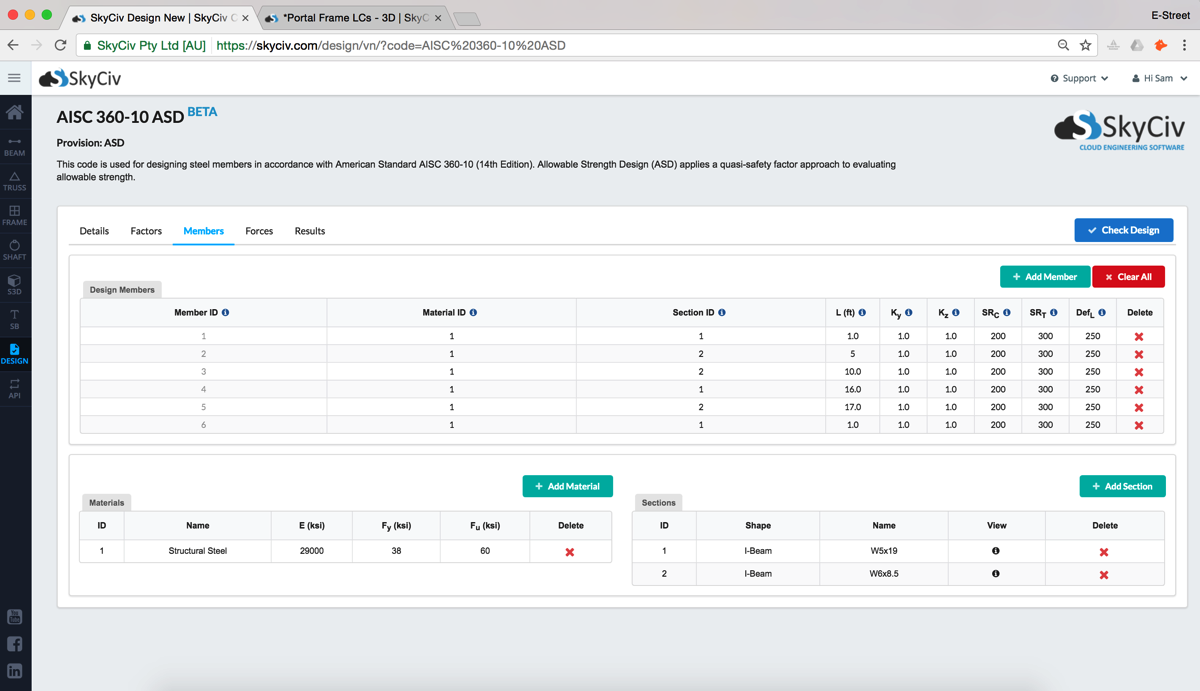Image resolution: width=1200 pixels, height=691 pixels.
Task: Go to dashboard home icon in sidebar
Action: coord(15,112)
